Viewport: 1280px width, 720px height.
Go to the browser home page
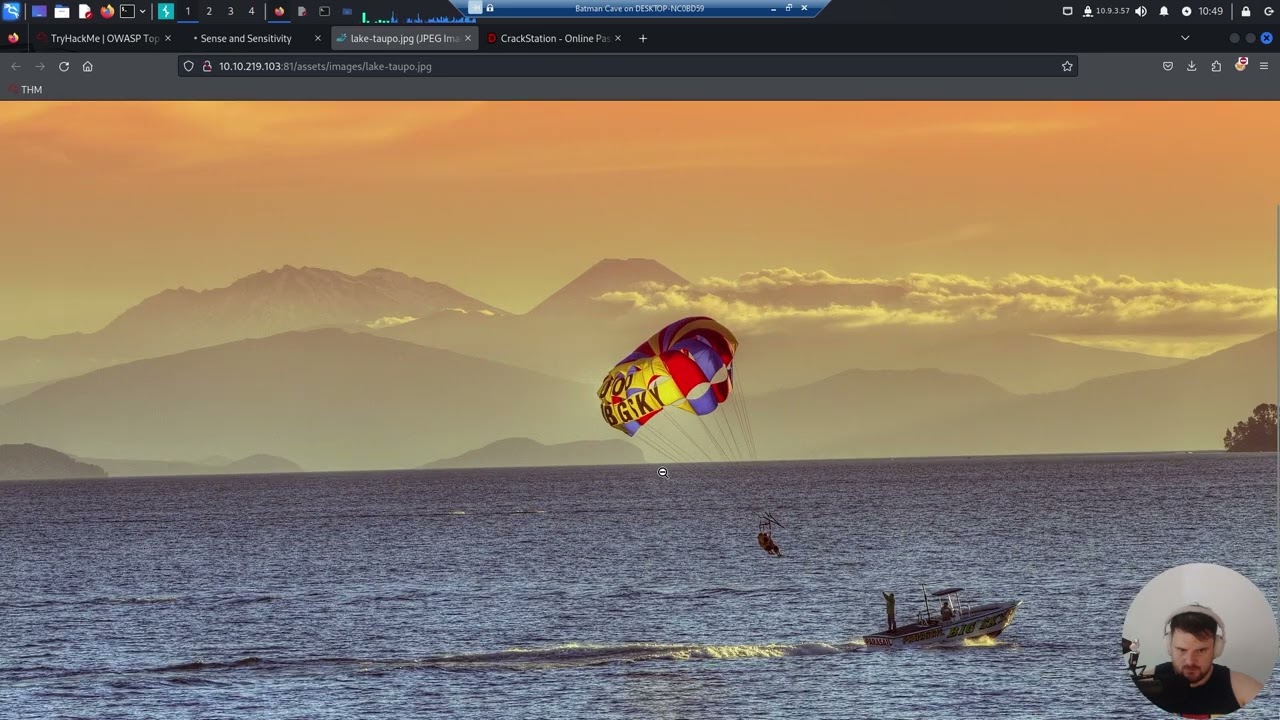pos(88,66)
